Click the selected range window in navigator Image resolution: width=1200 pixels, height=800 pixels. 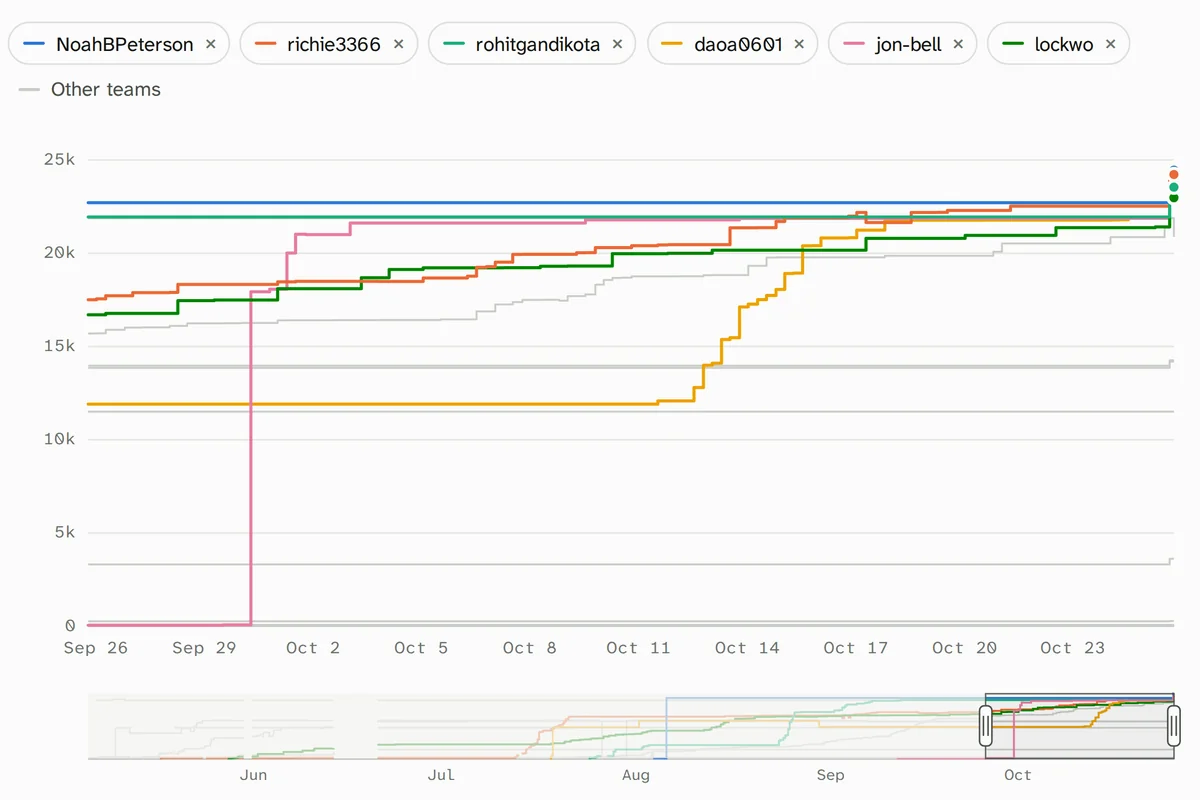pyautogui.click(x=1079, y=726)
